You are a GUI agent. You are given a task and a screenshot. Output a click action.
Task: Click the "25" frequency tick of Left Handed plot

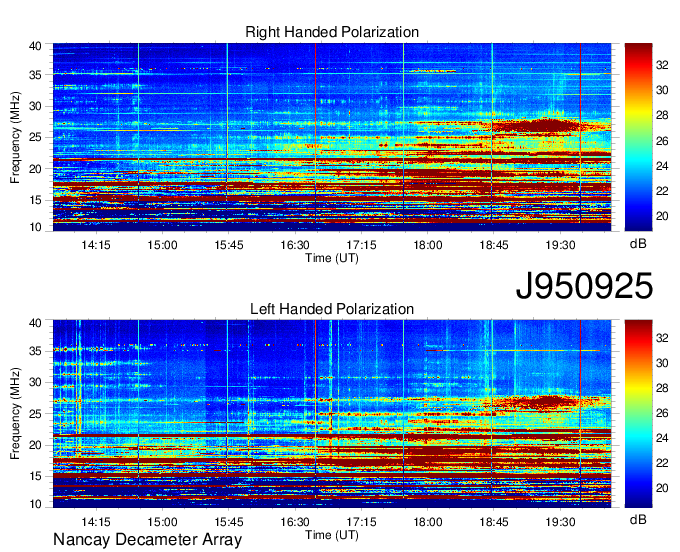click(x=36, y=414)
